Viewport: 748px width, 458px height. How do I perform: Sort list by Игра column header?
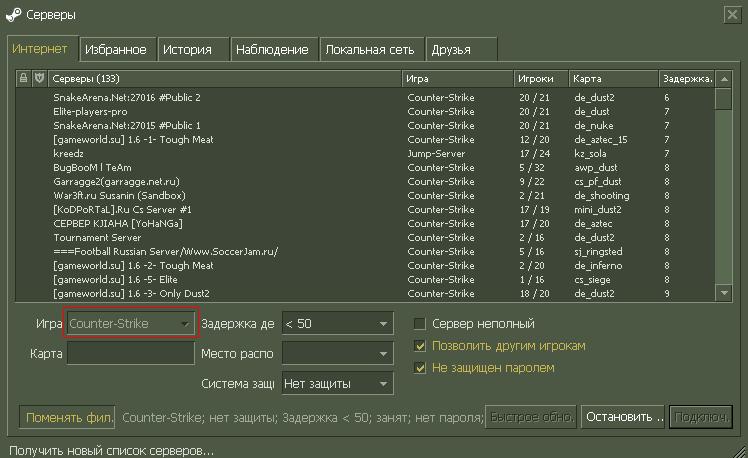pos(457,79)
